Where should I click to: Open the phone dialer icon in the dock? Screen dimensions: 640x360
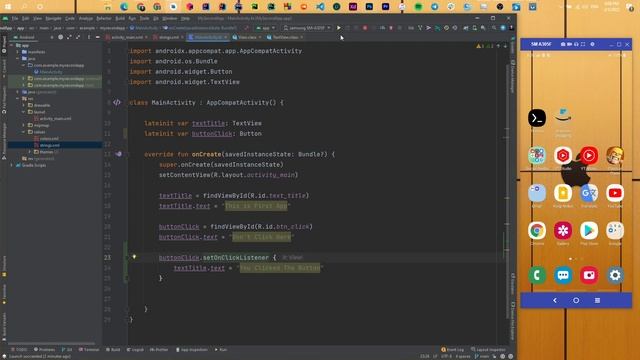(537, 276)
